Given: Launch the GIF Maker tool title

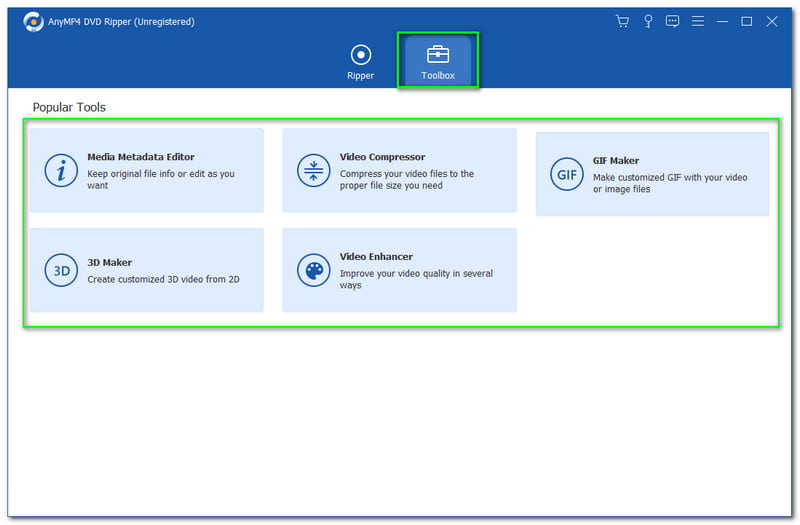Looking at the screenshot, I should point(615,161).
